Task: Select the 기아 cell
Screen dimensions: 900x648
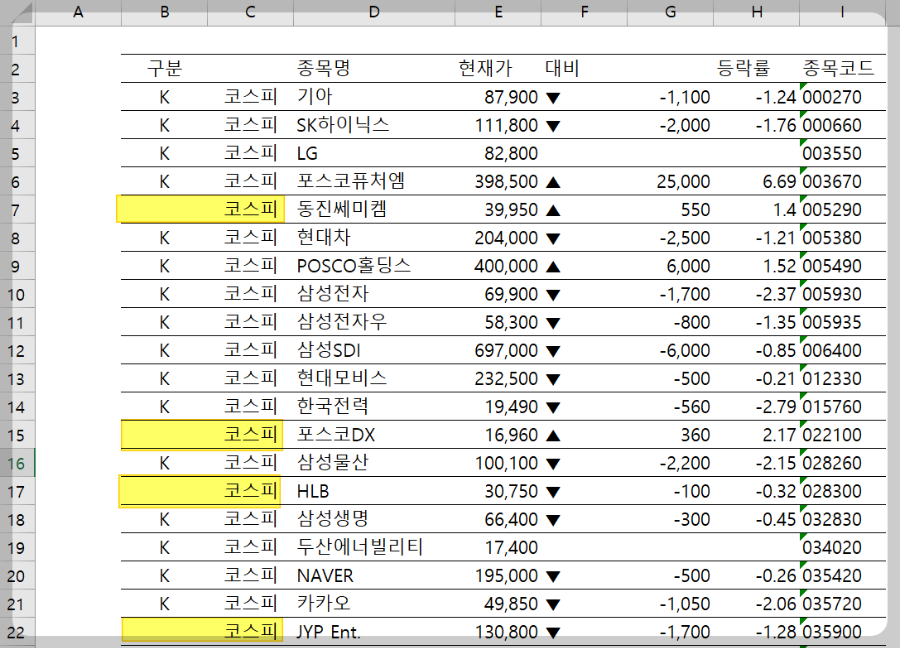Action: click(x=374, y=97)
